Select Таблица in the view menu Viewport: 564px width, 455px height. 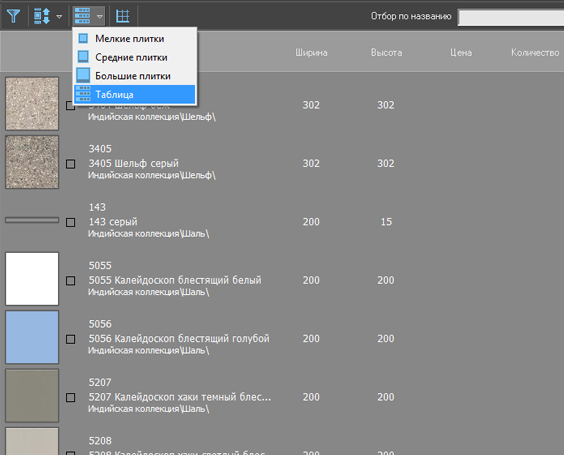click(x=135, y=94)
